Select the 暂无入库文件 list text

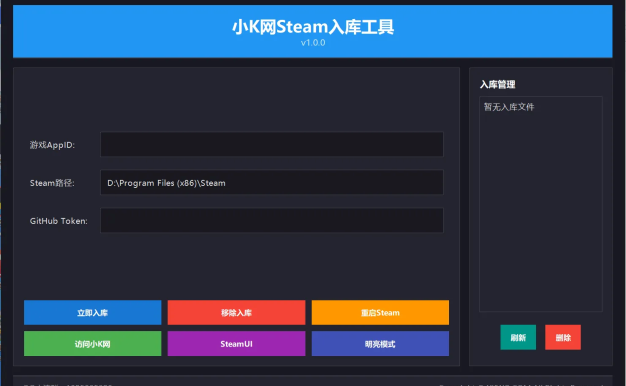click(509, 107)
